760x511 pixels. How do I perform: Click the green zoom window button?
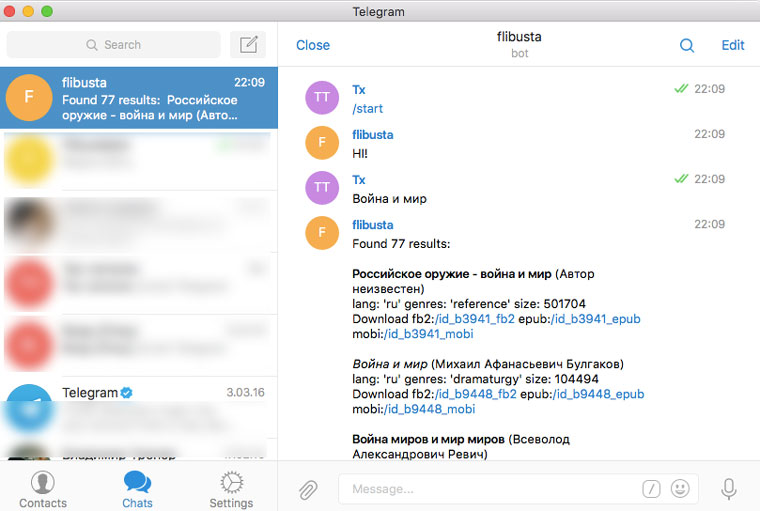coord(47,11)
